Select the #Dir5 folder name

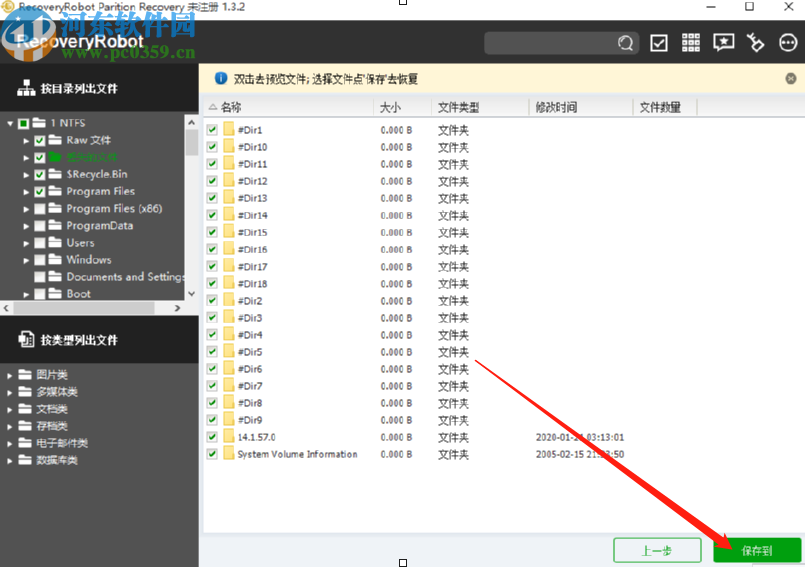coord(250,352)
